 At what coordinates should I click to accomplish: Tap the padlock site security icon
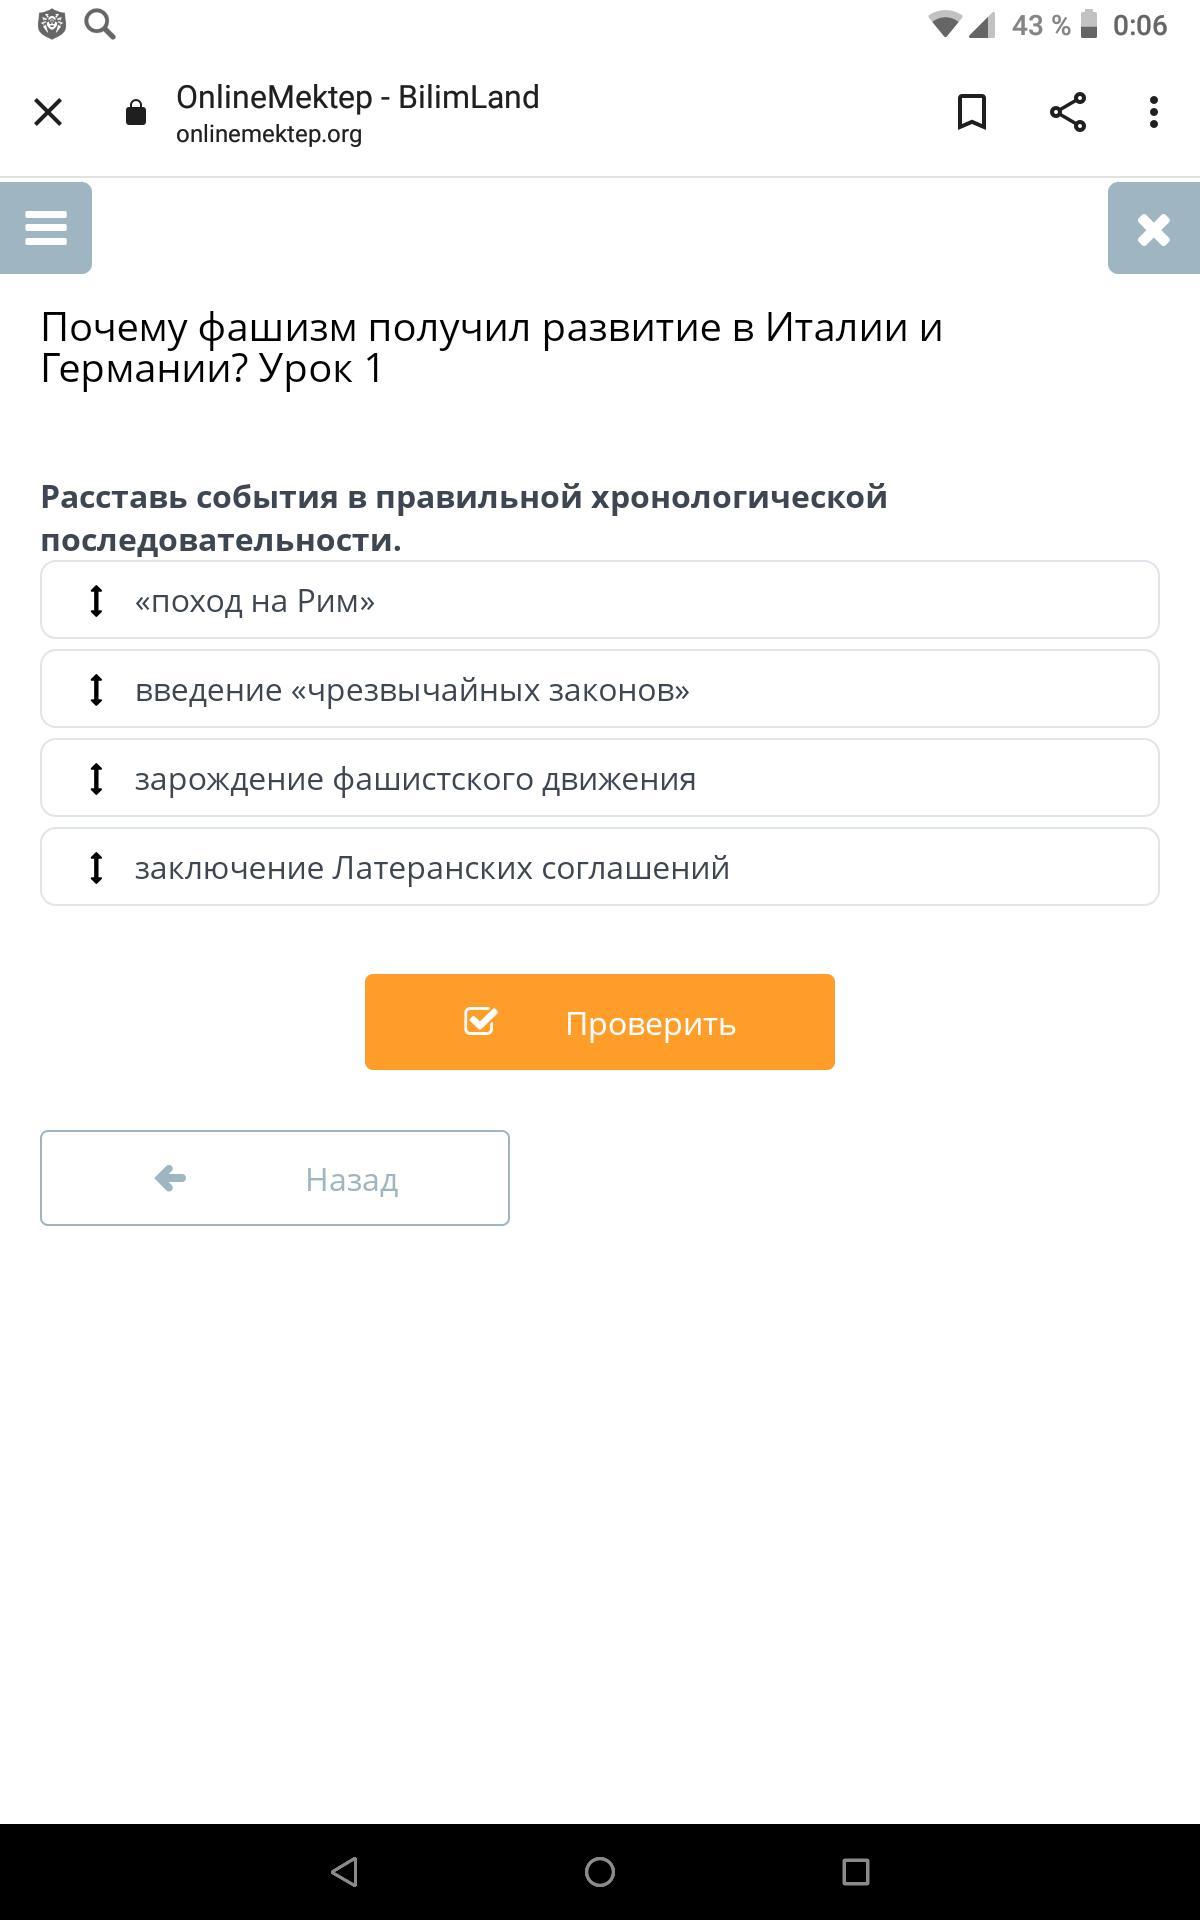coord(136,113)
